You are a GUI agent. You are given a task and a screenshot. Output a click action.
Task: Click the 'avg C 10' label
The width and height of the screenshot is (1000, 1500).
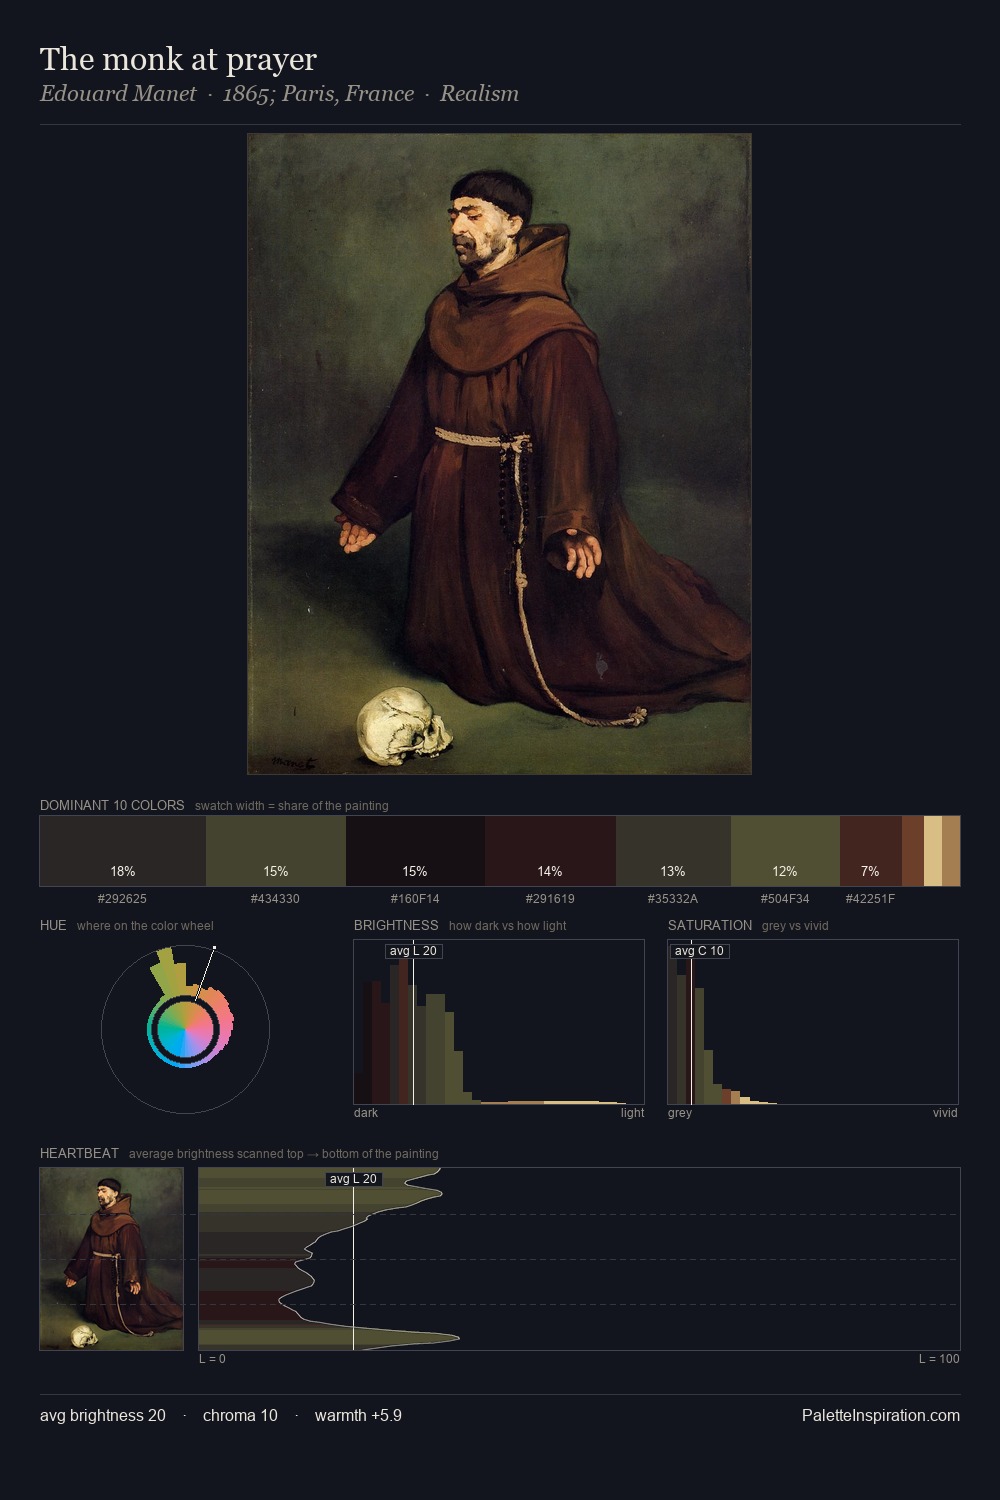click(x=699, y=951)
